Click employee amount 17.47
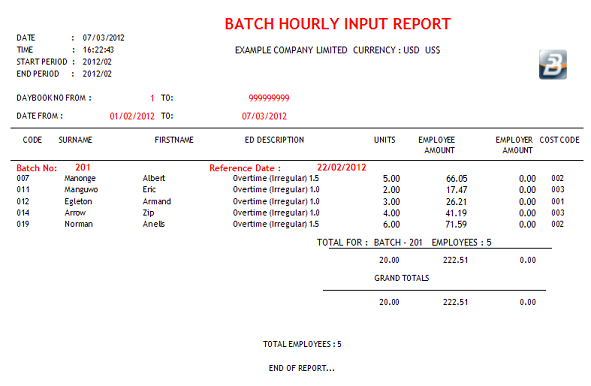 (456, 190)
